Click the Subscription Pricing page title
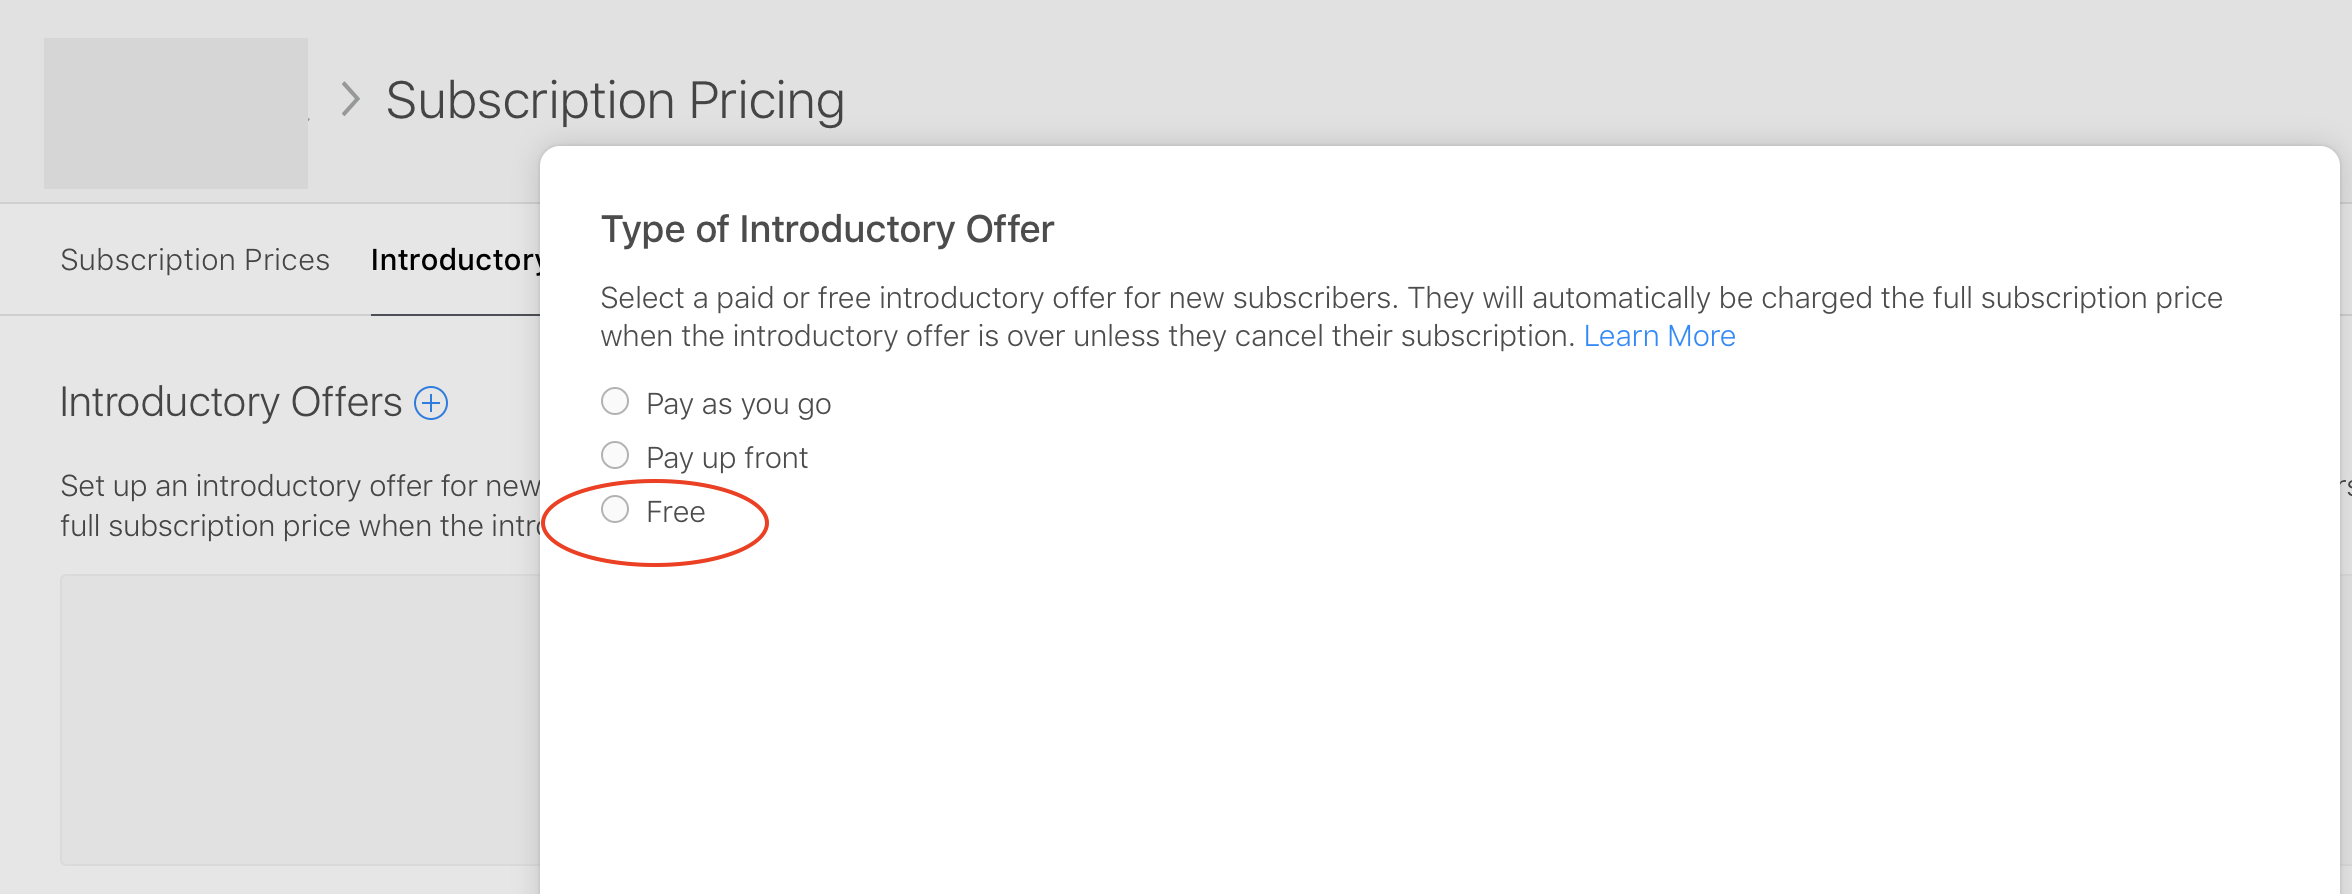 pos(615,101)
